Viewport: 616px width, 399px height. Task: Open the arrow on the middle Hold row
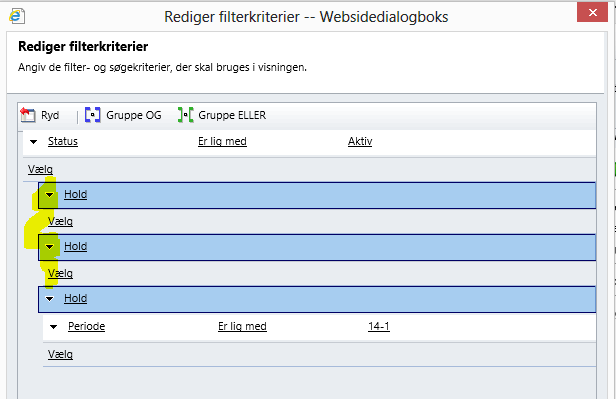pos(50,247)
